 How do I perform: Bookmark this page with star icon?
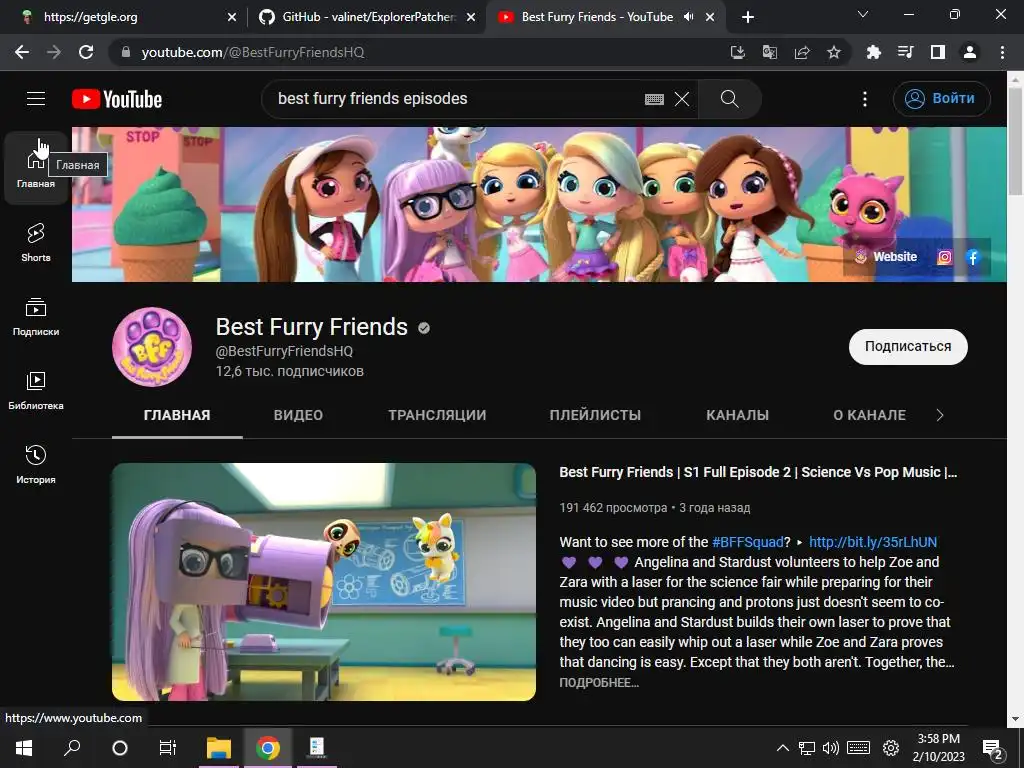point(834,52)
